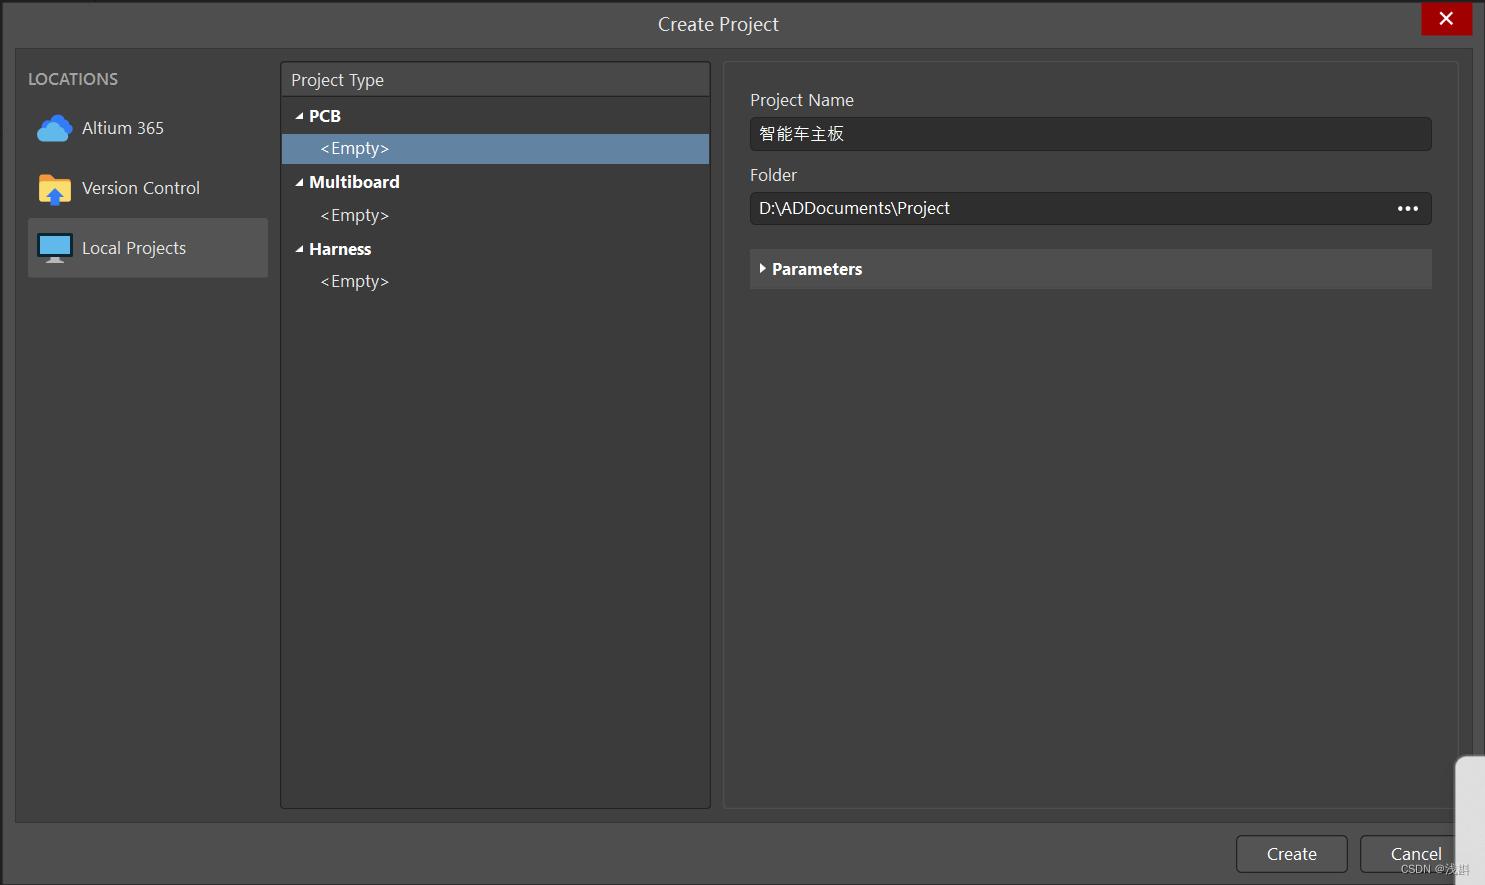Click the Parameters section label

click(817, 269)
